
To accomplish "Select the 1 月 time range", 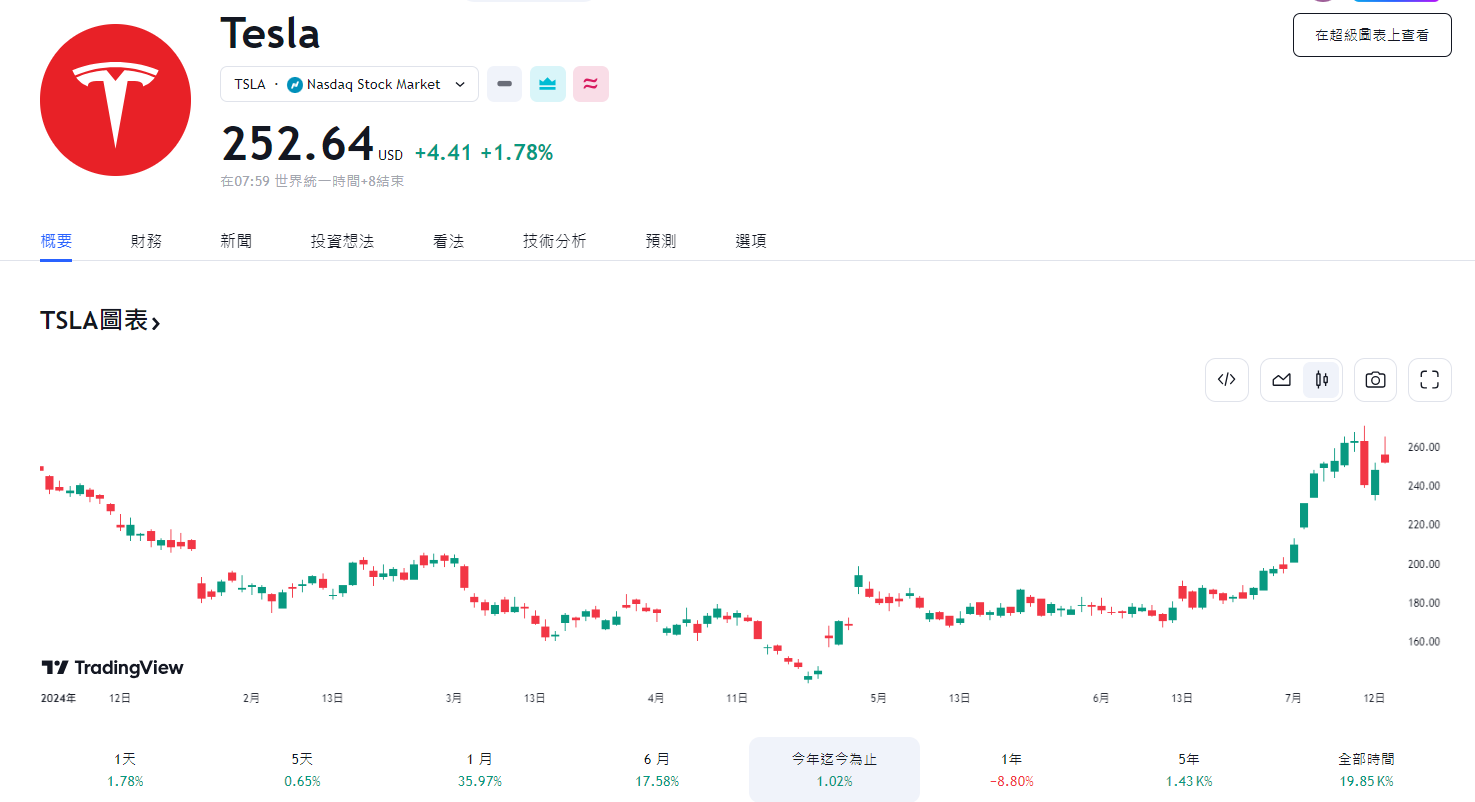I will tap(479, 769).
